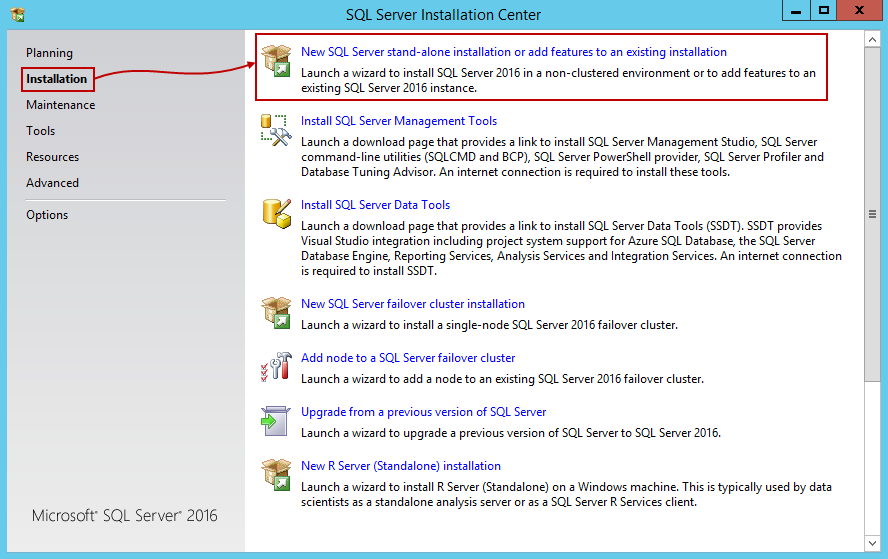The image size is (888, 559).
Task: Open the Resources section
Action: tap(53, 157)
